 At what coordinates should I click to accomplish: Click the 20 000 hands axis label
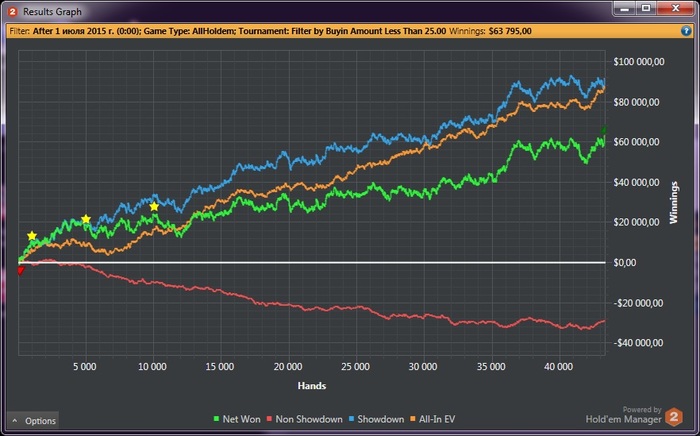[x=288, y=367]
